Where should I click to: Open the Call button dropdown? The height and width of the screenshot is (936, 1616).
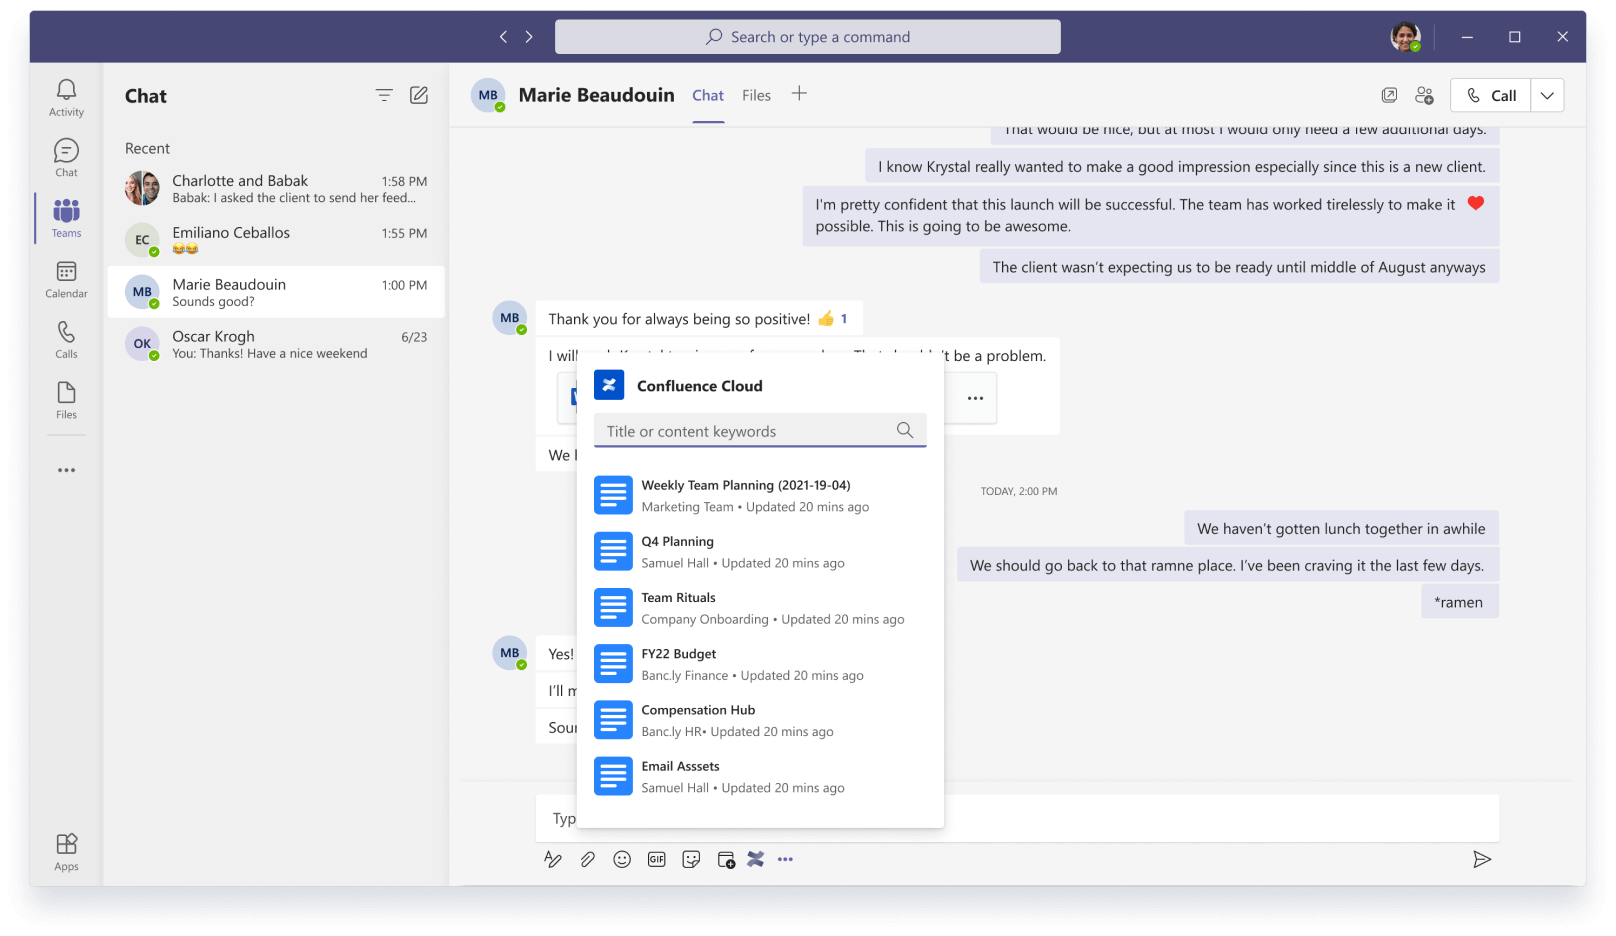tap(1547, 95)
